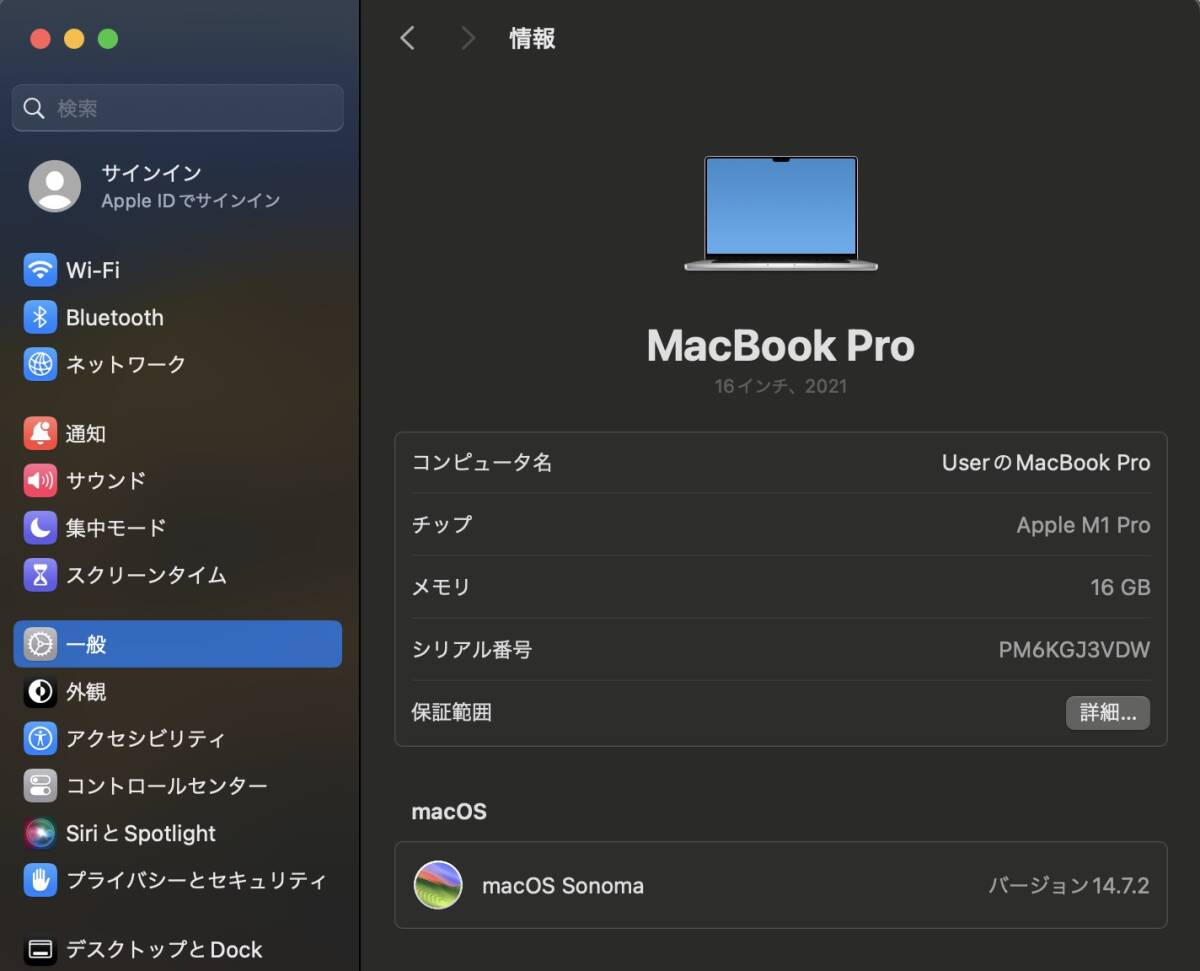The width and height of the screenshot is (1200, 971).
Task: Click the macOS section heading
Action: (x=449, y=811)
